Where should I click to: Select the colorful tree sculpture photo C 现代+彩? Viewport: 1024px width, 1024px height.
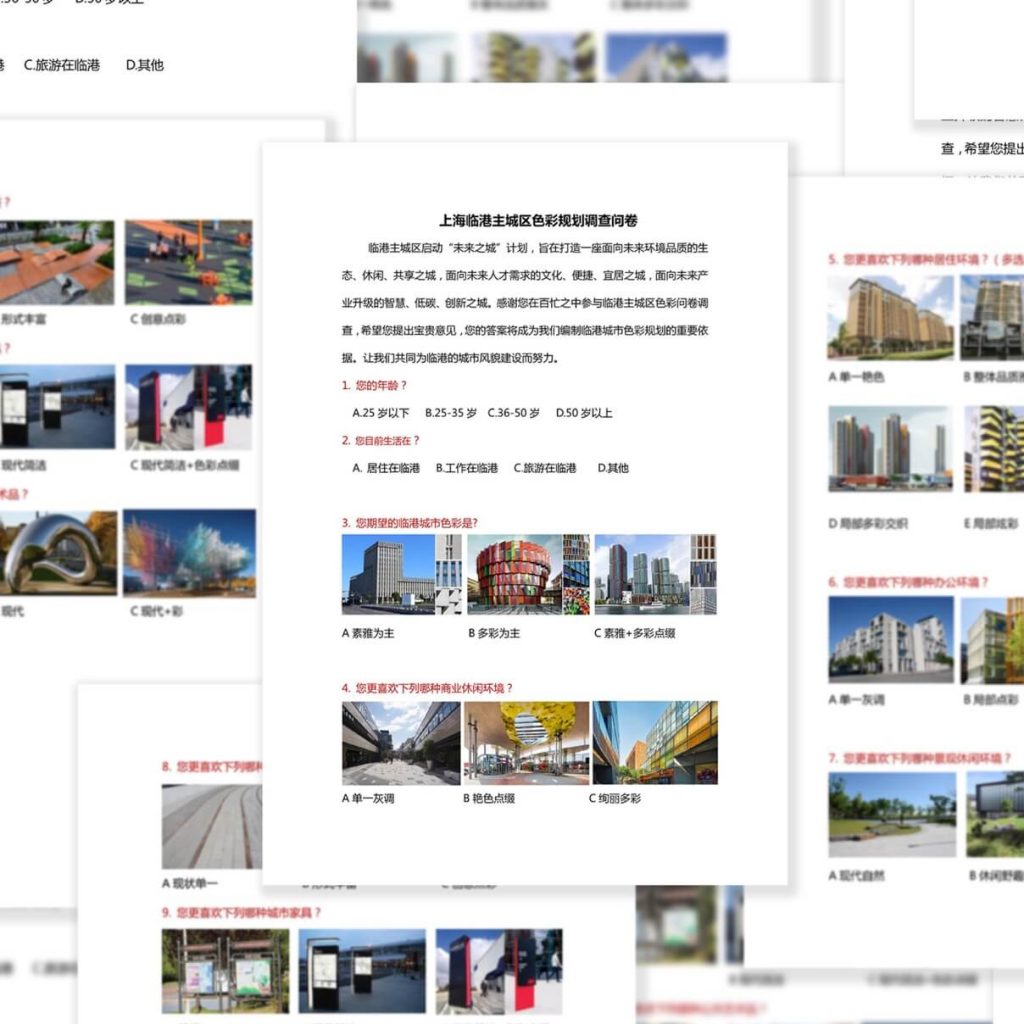tap(189, 553)
